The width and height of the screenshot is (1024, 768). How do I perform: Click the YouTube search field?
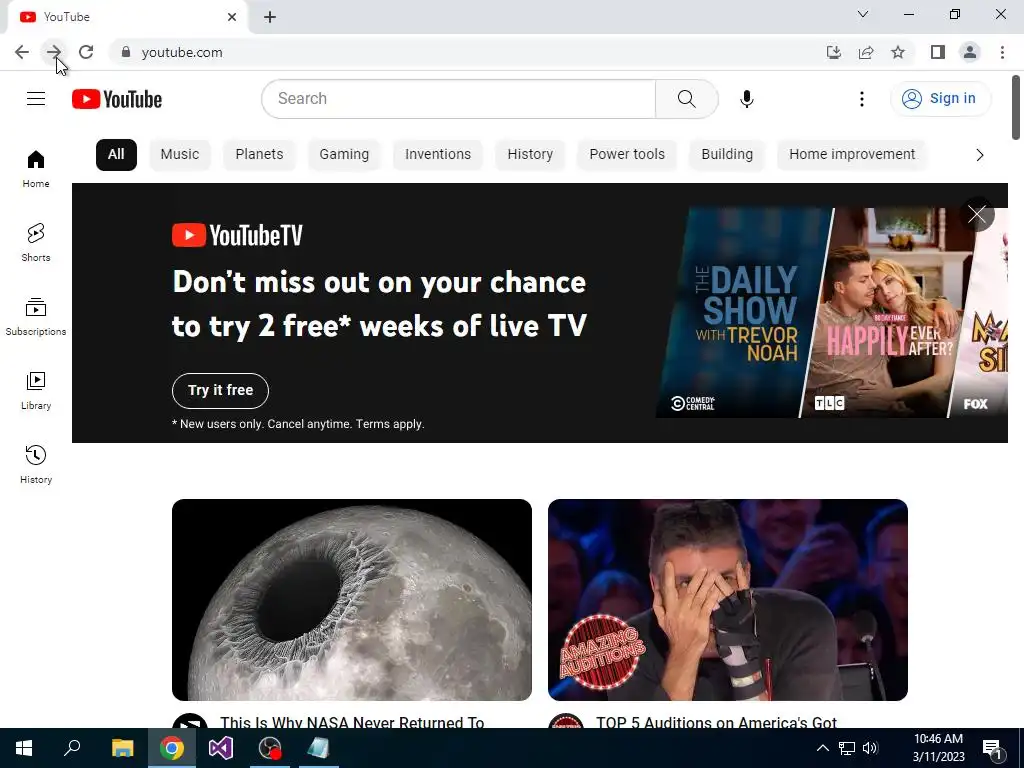pos(458,99)
